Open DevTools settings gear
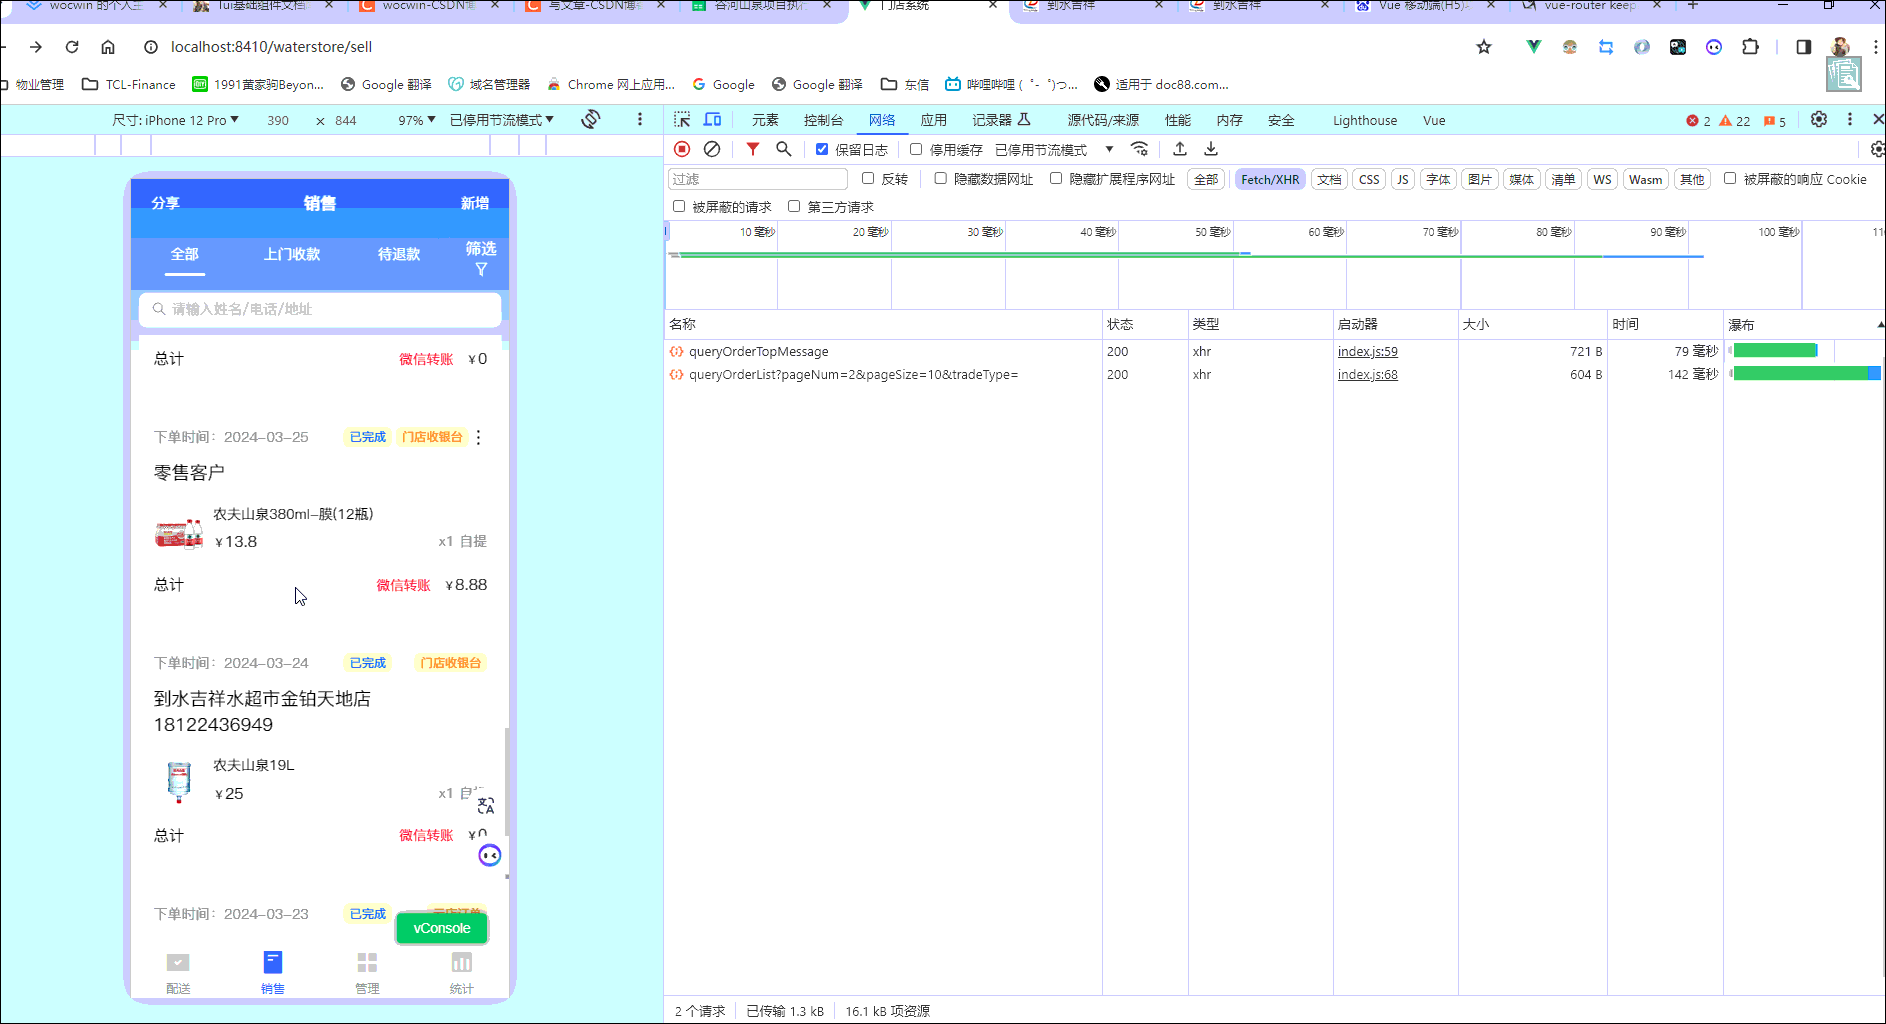The width and height of the screenshot is (1886, 1024). (1819, 119)
